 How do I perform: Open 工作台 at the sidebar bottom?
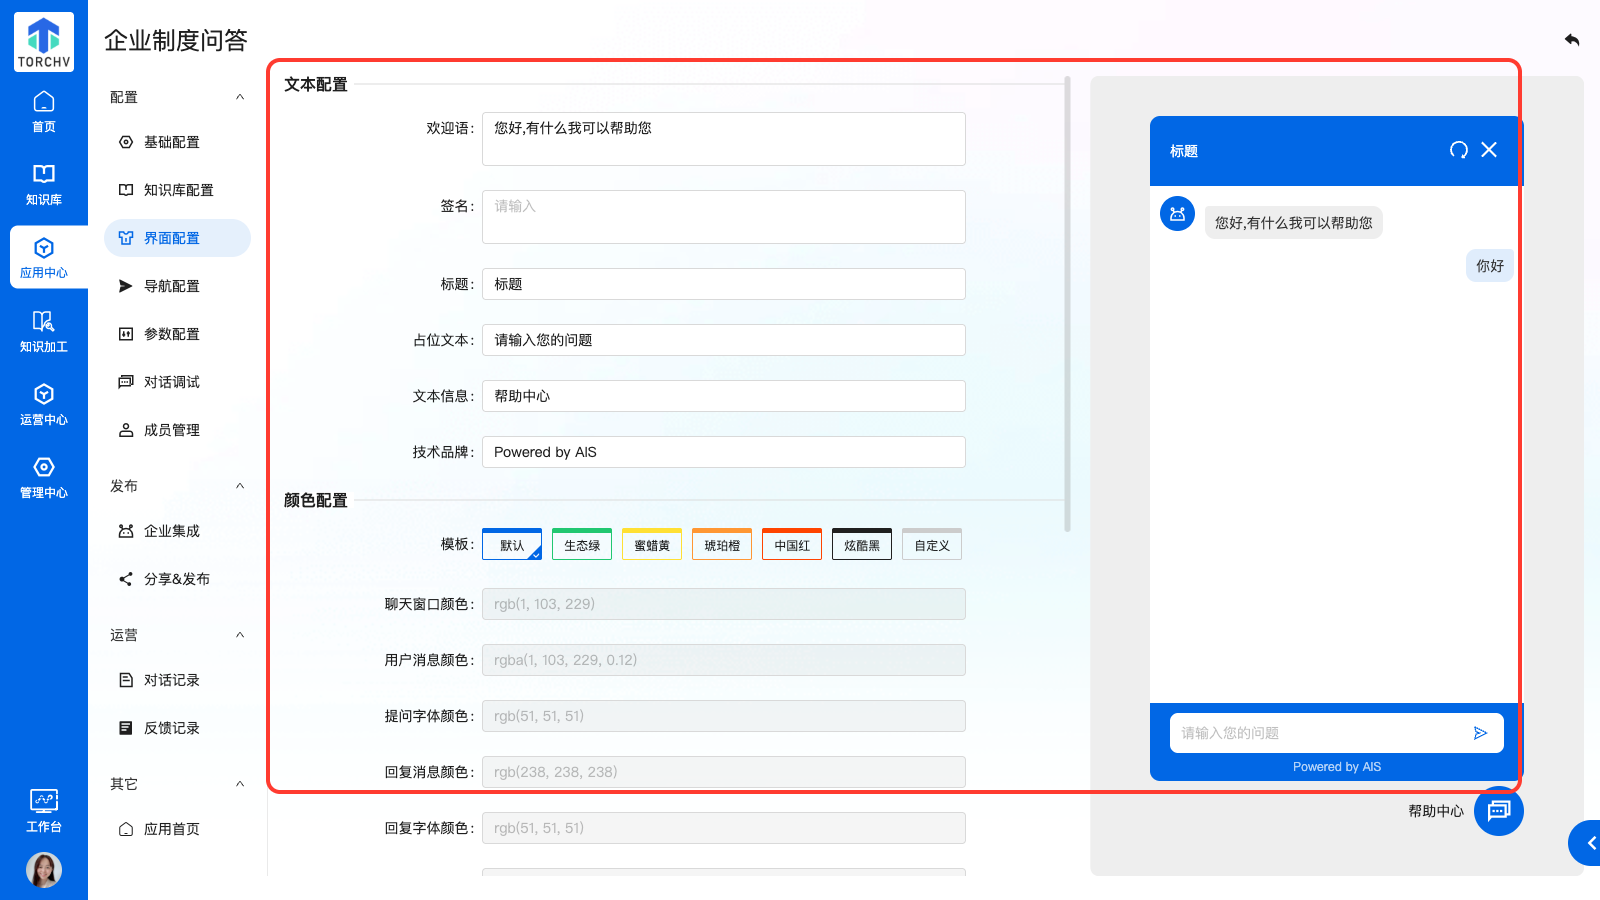coord(44,810)
